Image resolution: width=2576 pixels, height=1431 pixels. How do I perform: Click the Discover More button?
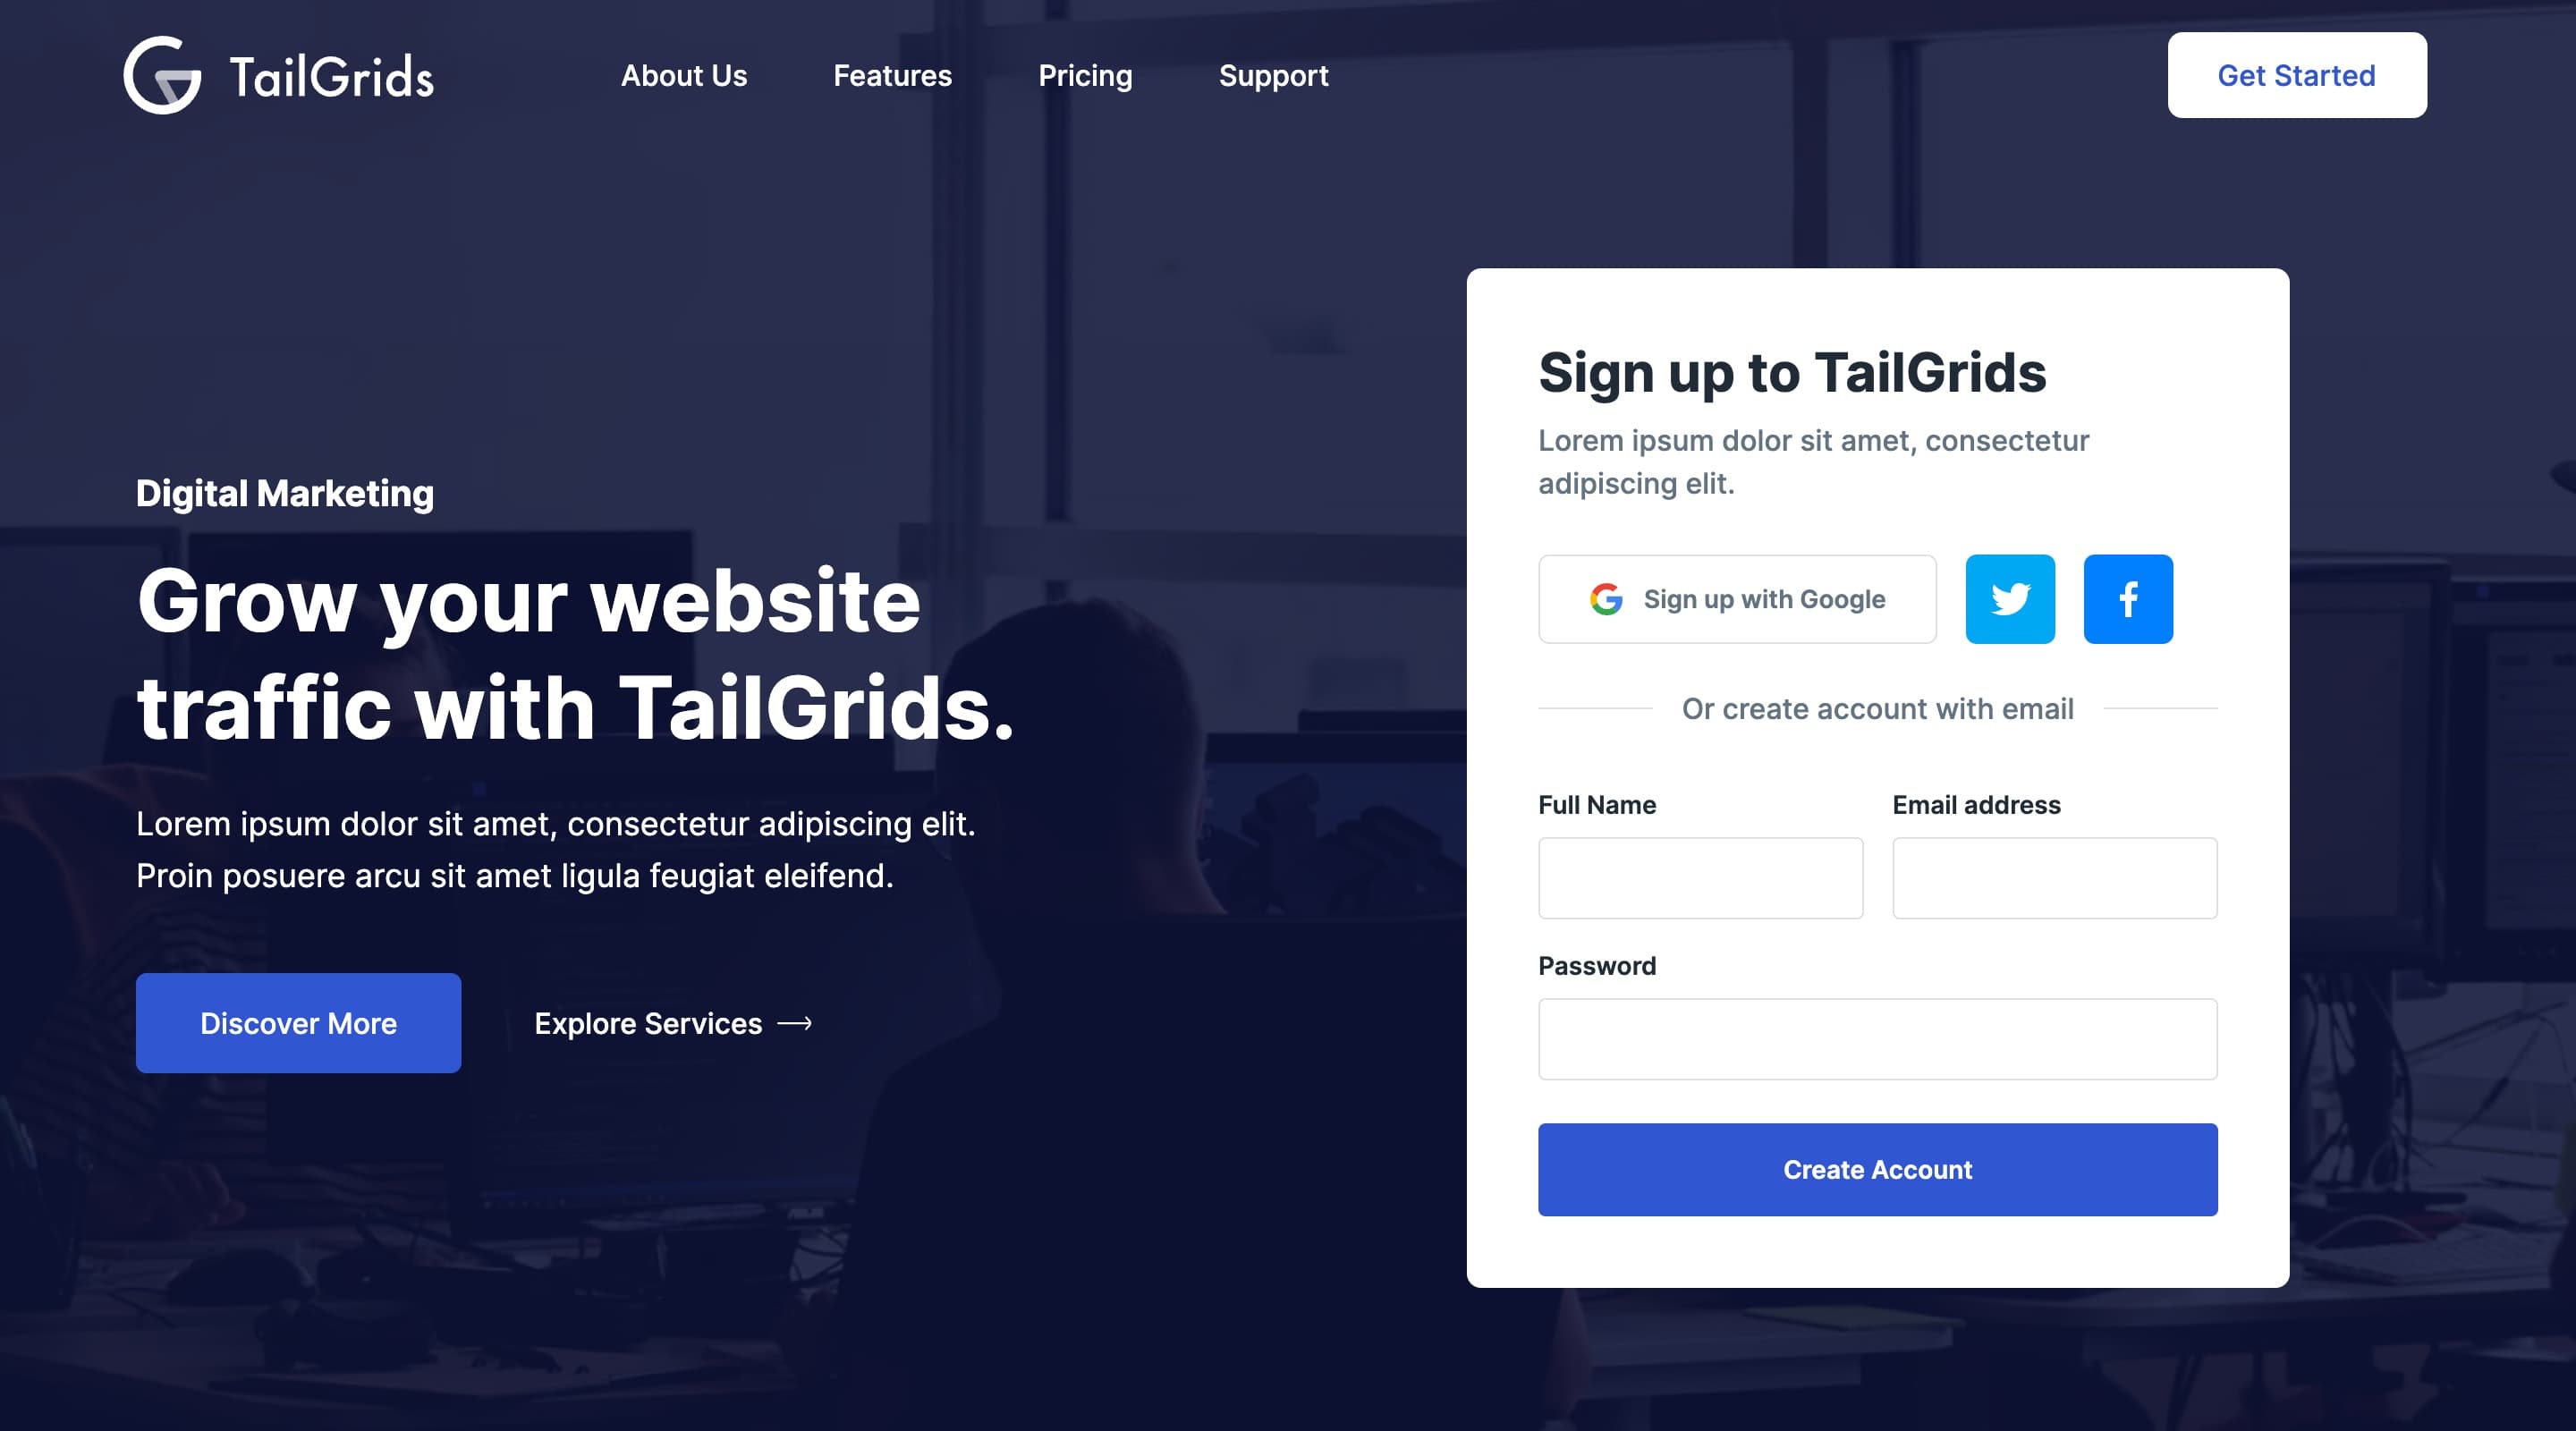point(298,1022)
